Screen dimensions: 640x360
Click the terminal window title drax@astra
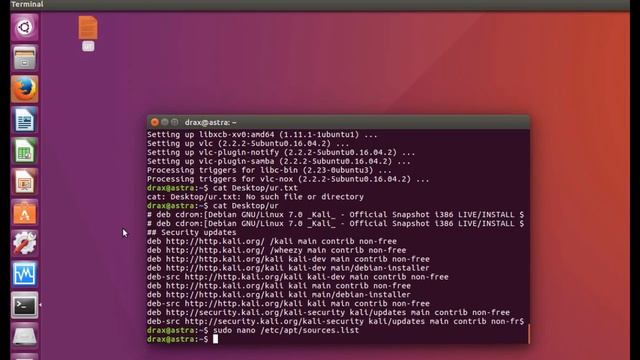[x=210, y=122]
